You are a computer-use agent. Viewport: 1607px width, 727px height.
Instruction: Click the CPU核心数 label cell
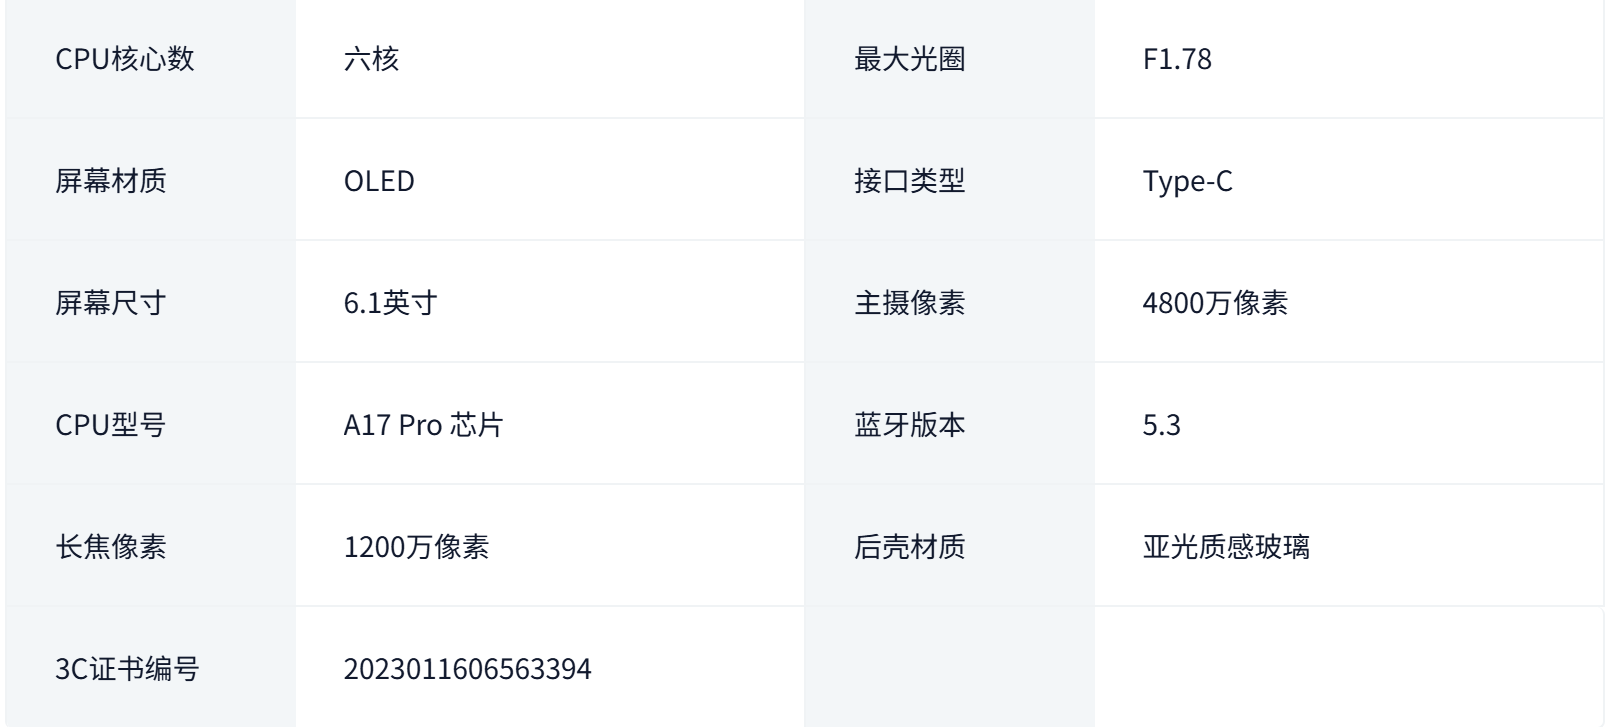(150, 58)
